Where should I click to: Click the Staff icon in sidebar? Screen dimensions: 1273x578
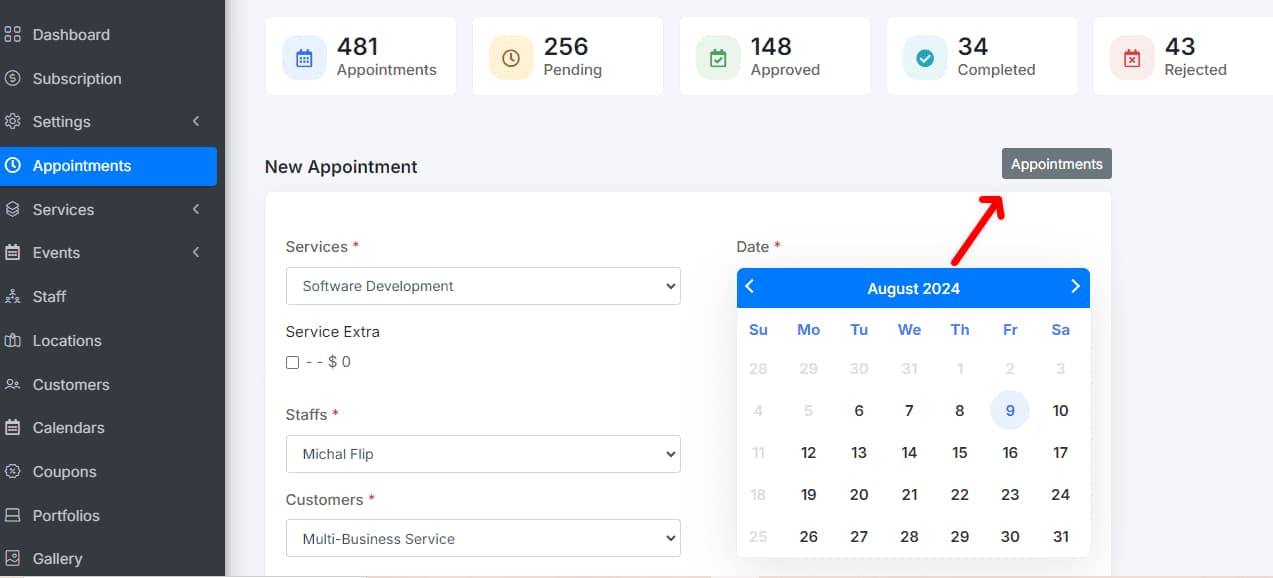(x=13, y=297)
